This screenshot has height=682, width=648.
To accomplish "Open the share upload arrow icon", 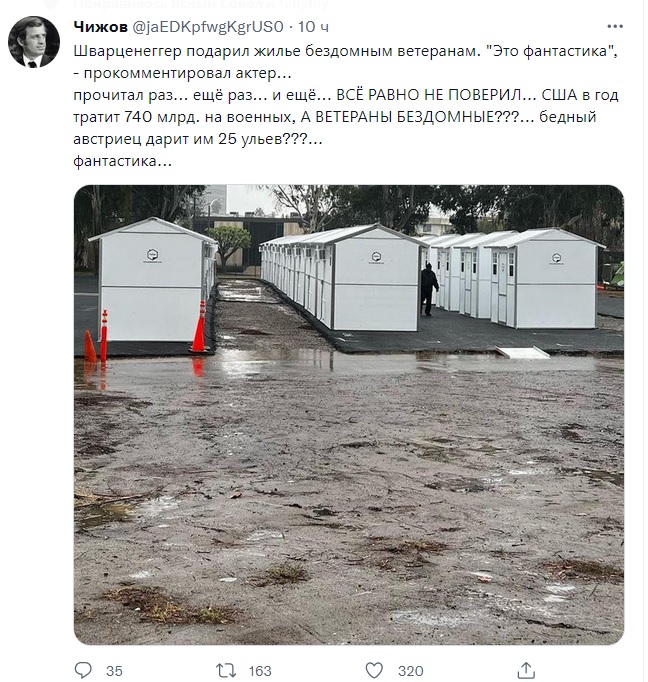I will (x=526, y=670).
